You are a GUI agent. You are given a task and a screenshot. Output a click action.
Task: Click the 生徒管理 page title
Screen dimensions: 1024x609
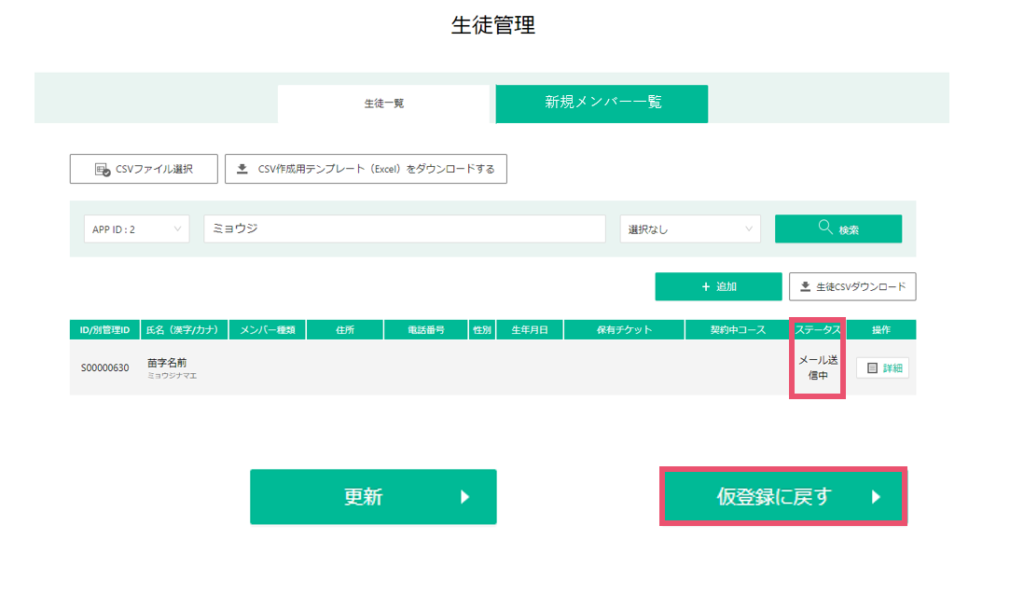(493, 25)
